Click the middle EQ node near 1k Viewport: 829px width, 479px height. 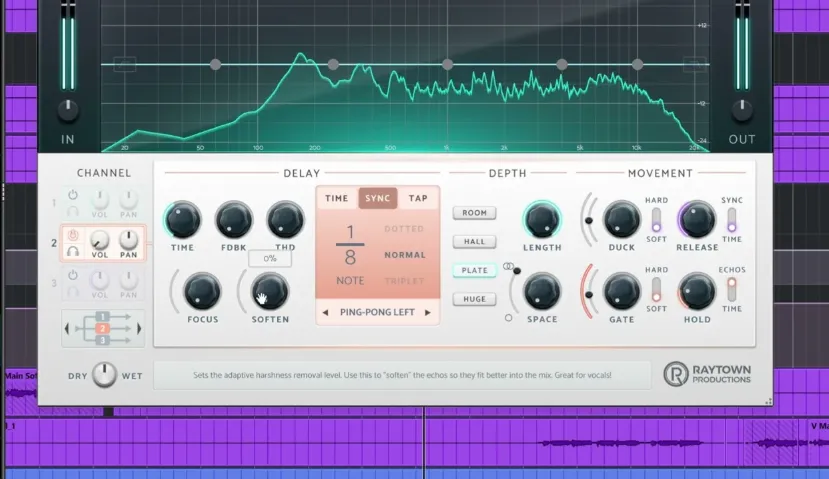tap(447, 65)
